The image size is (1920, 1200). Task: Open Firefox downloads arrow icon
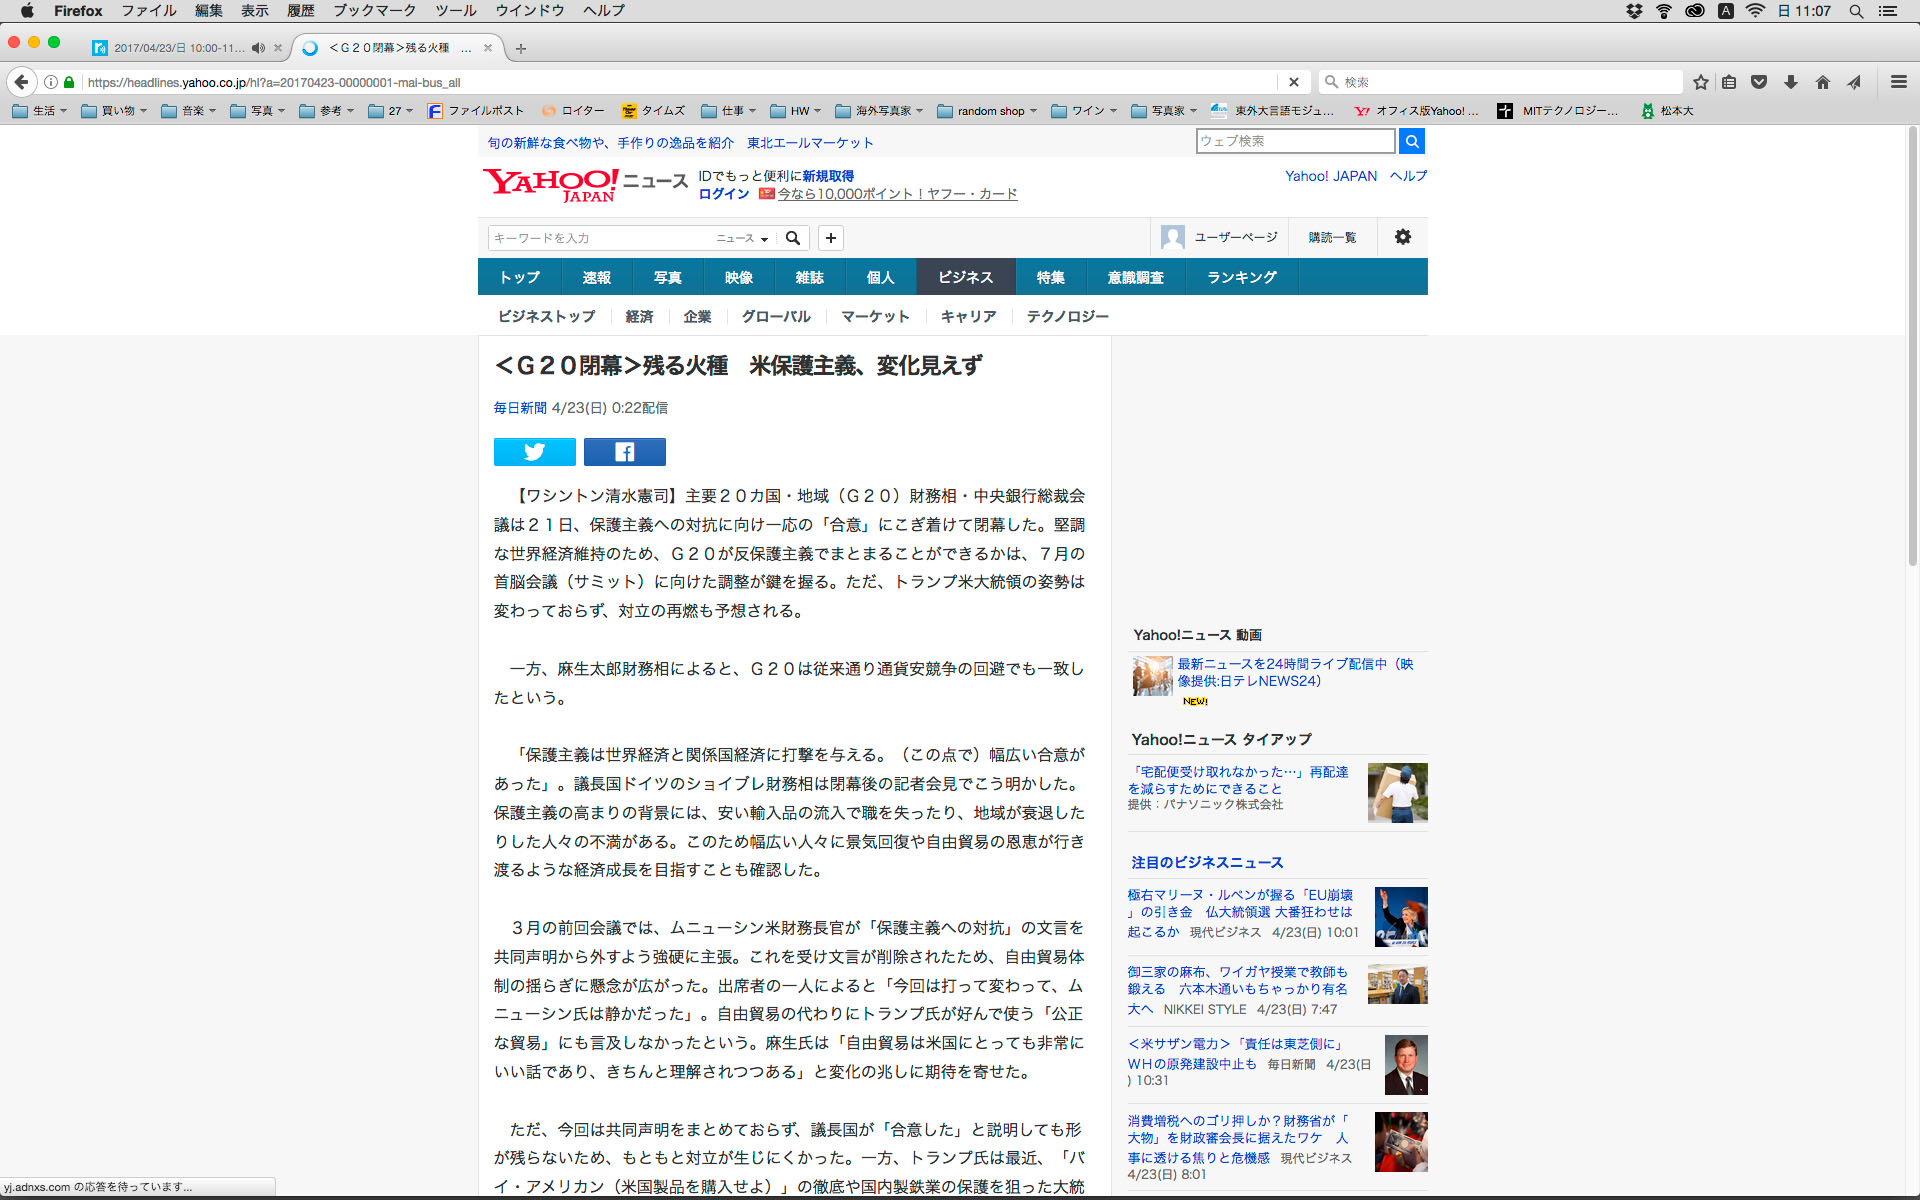coord(1791,82)
